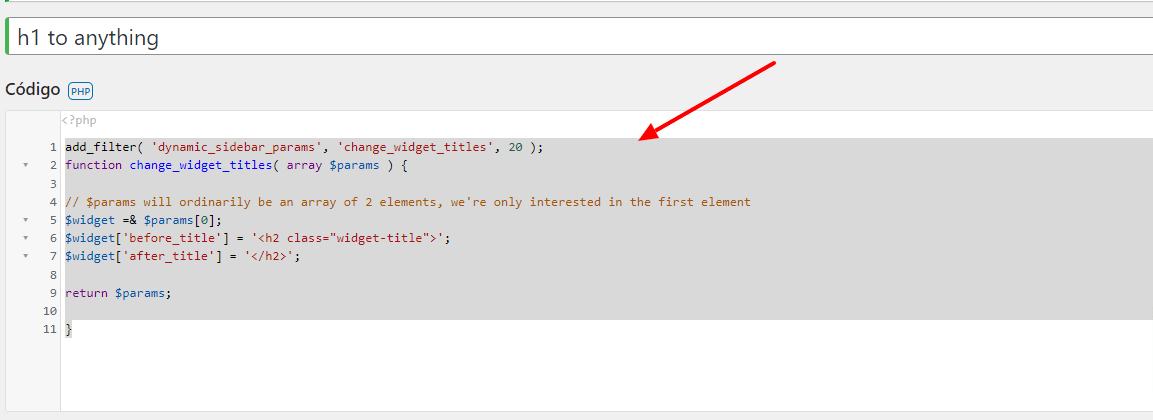The width and height of the screenshot is (1153, 420).
Task: Click the comment starting '// $params will ordinarily'
Action: [x=408, y=202]
